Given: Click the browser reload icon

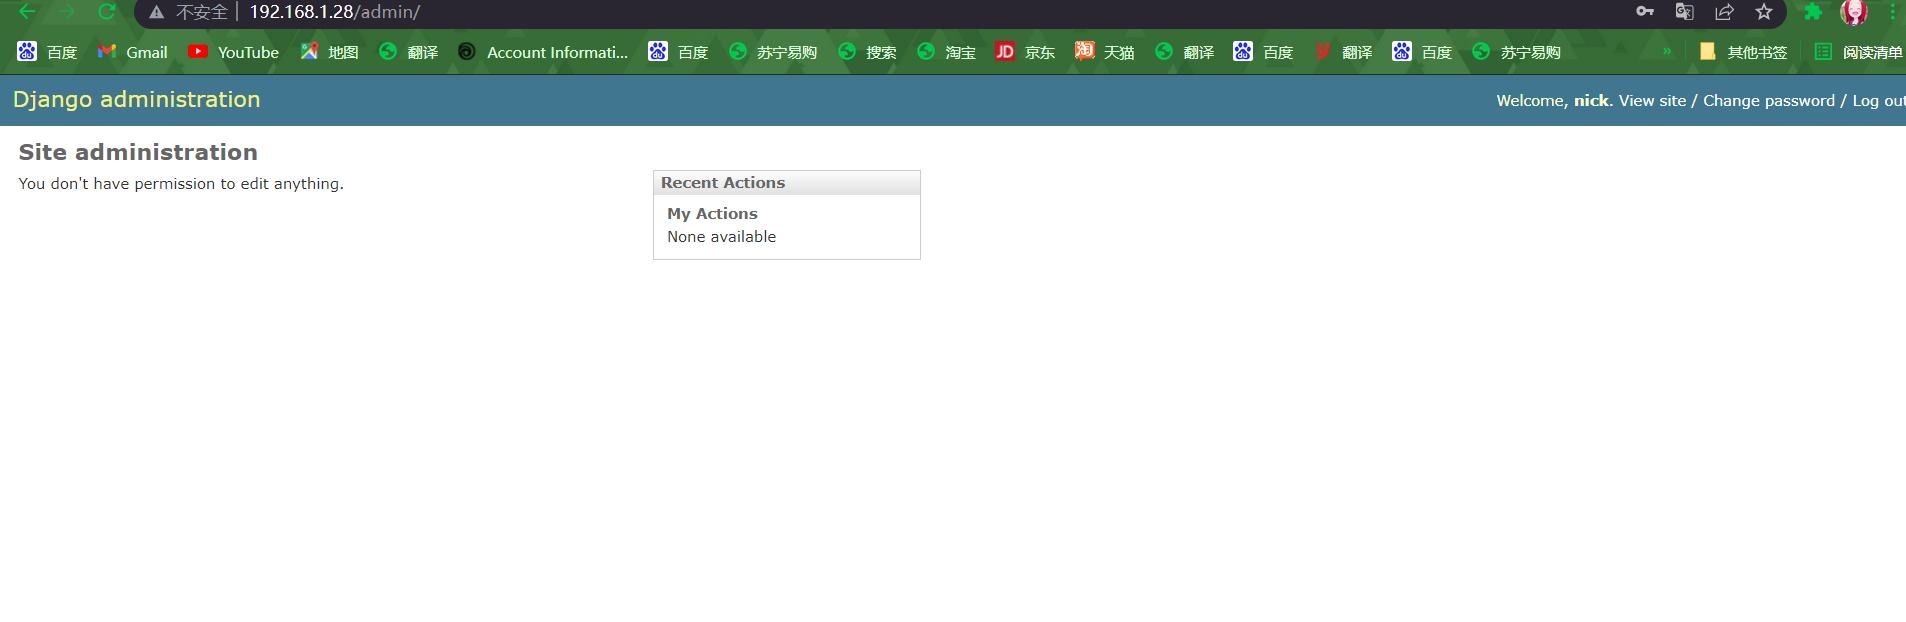Looking at the screenshot, I should click(107, 12).
